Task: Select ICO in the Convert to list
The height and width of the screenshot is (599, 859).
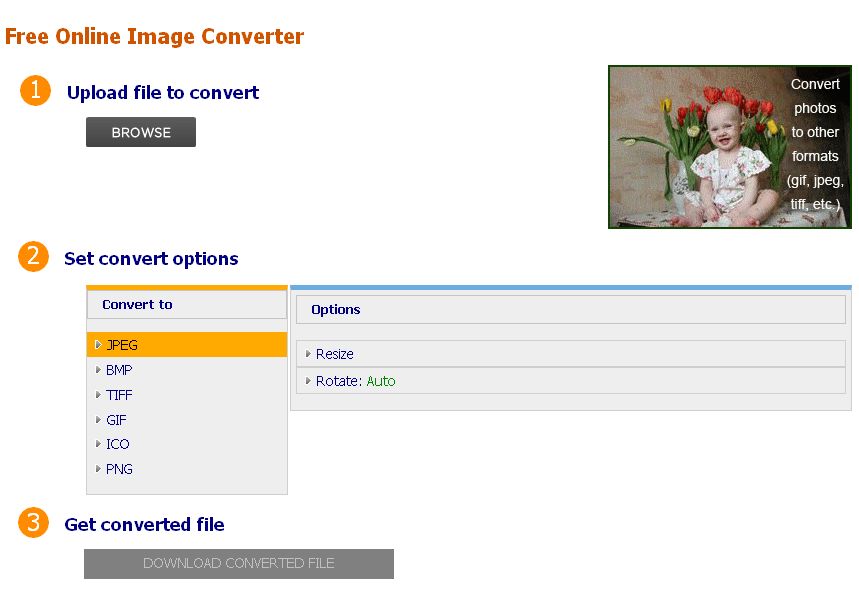Action: click(116, 444)
